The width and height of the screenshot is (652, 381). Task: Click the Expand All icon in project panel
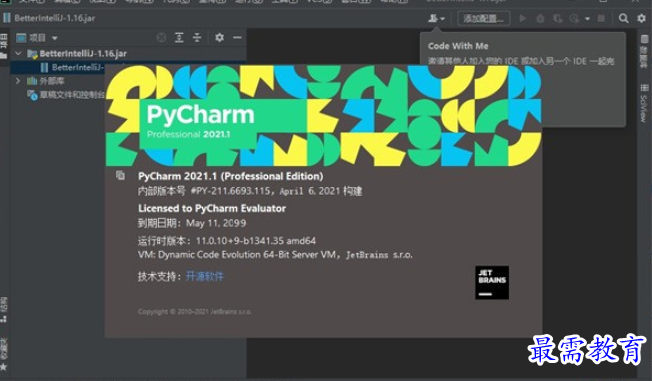pyautogui.click(x=179, y=38)
